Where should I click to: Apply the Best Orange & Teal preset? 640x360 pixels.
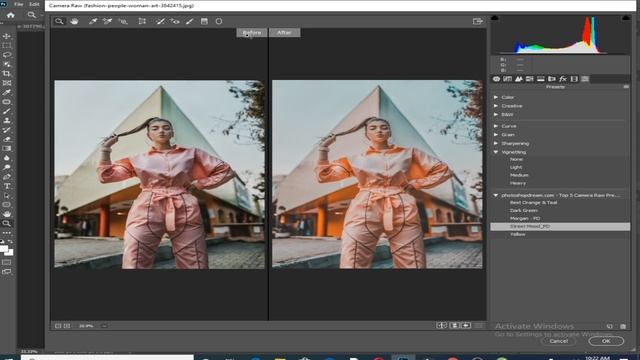[533, 203]
